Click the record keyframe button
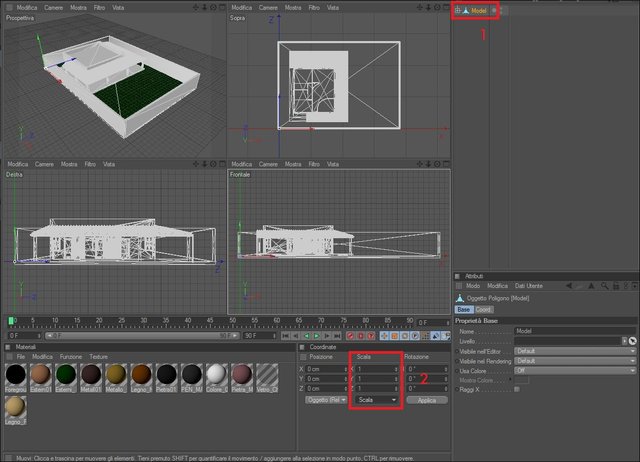The width and height of the screenshot is (640, 462). tap(350, 335)
